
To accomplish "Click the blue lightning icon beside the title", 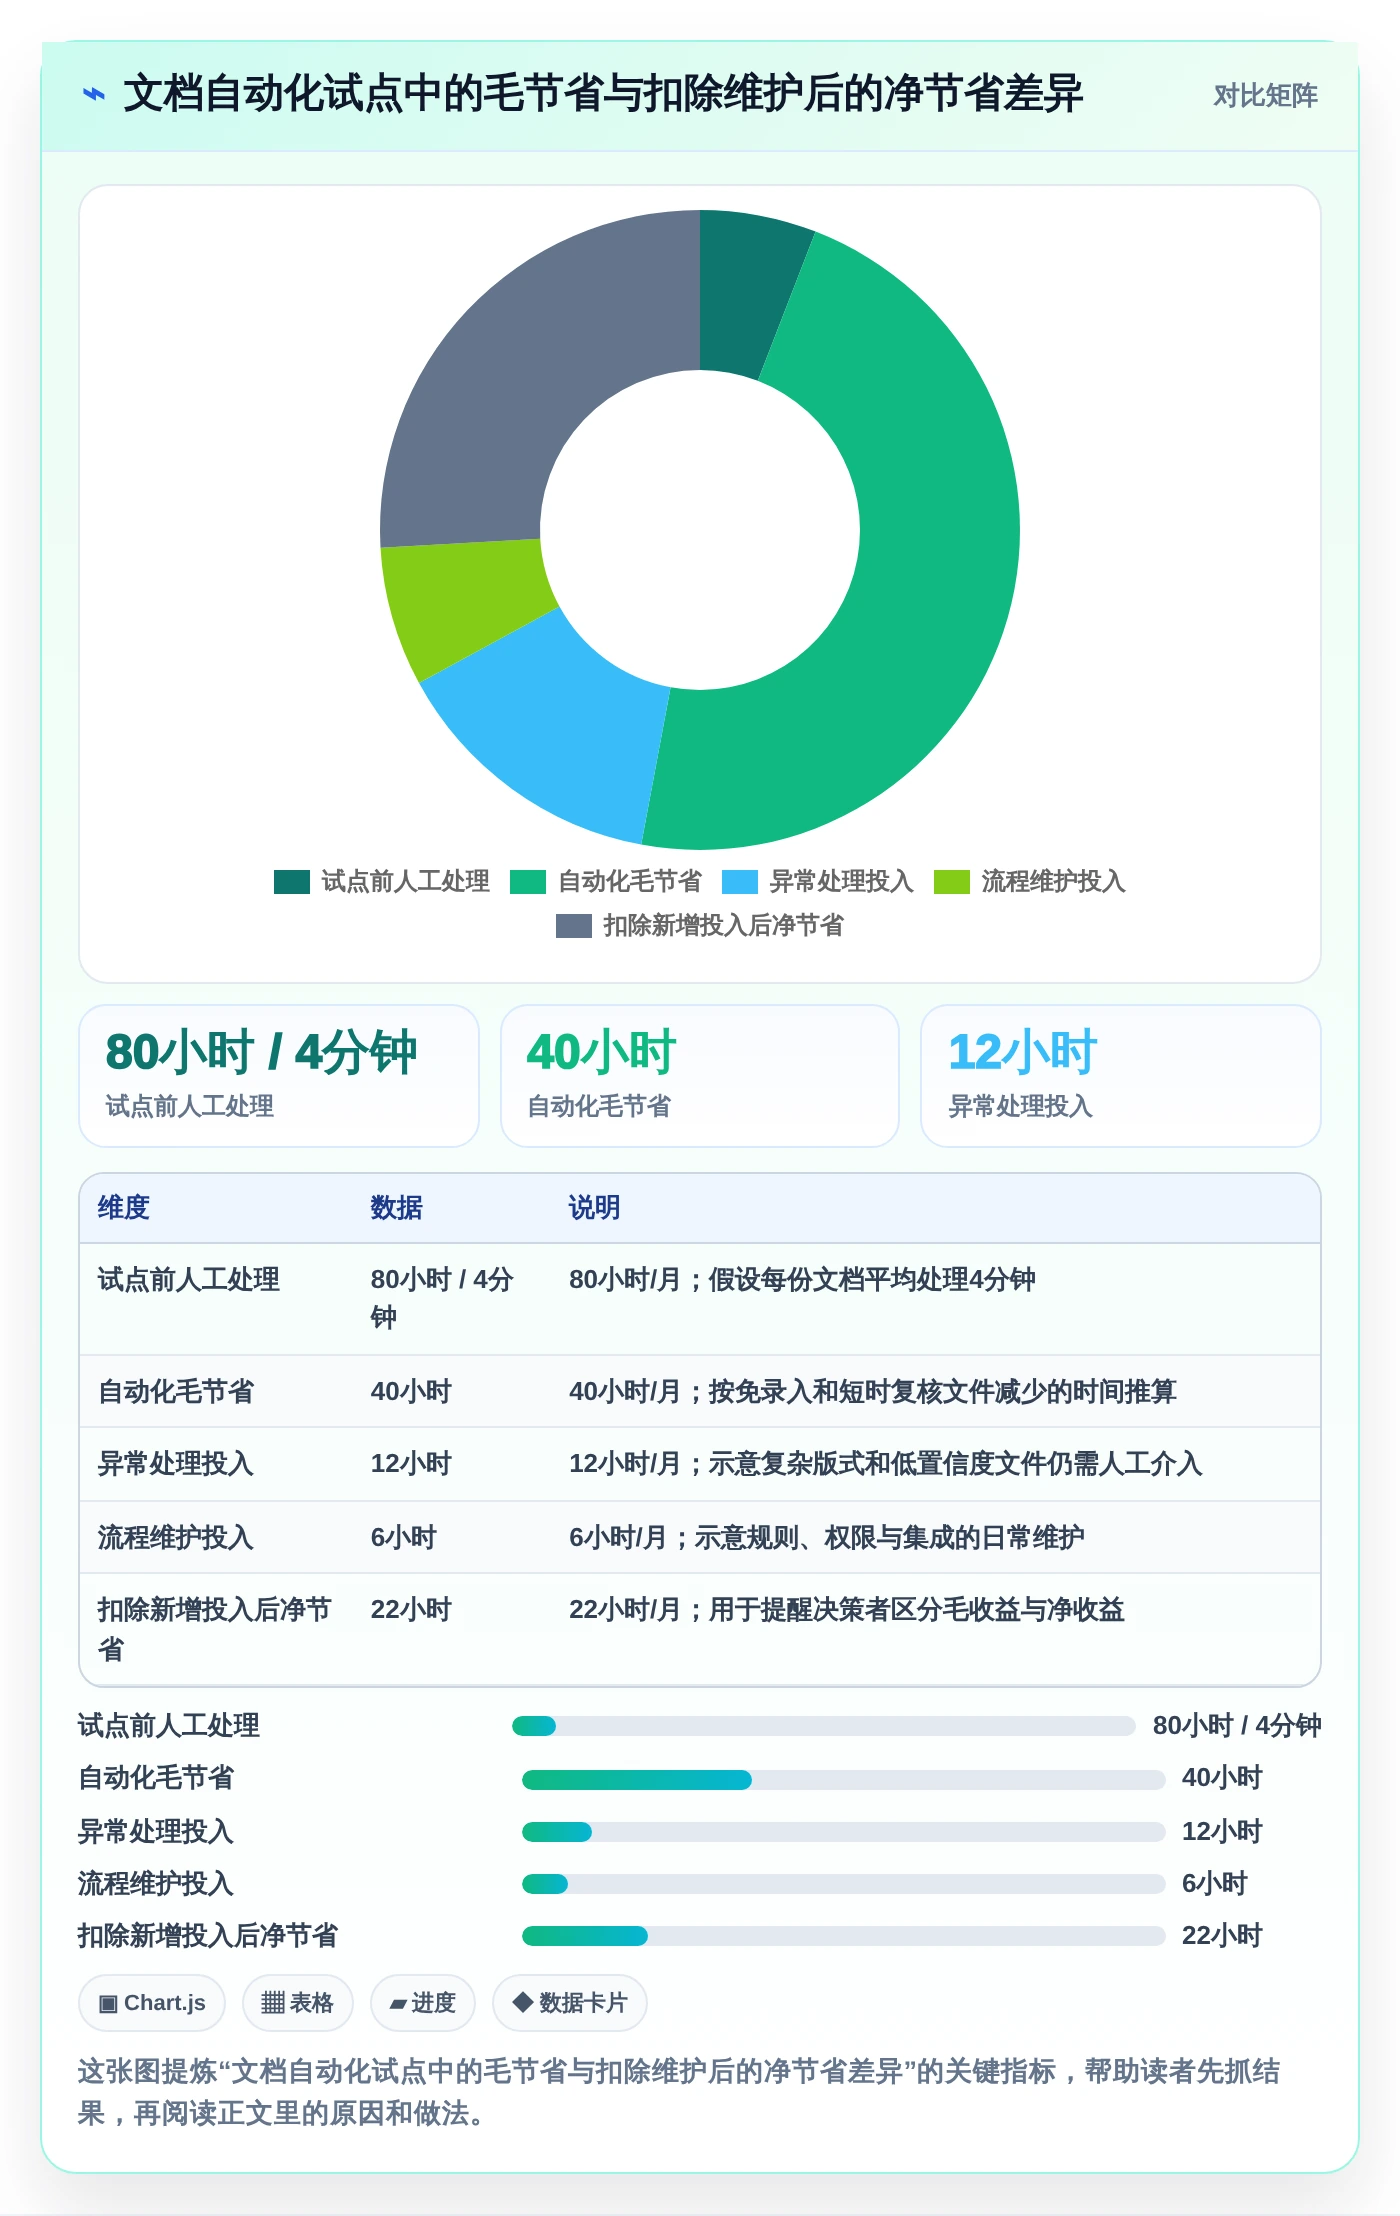I will (x=93, y=94).
